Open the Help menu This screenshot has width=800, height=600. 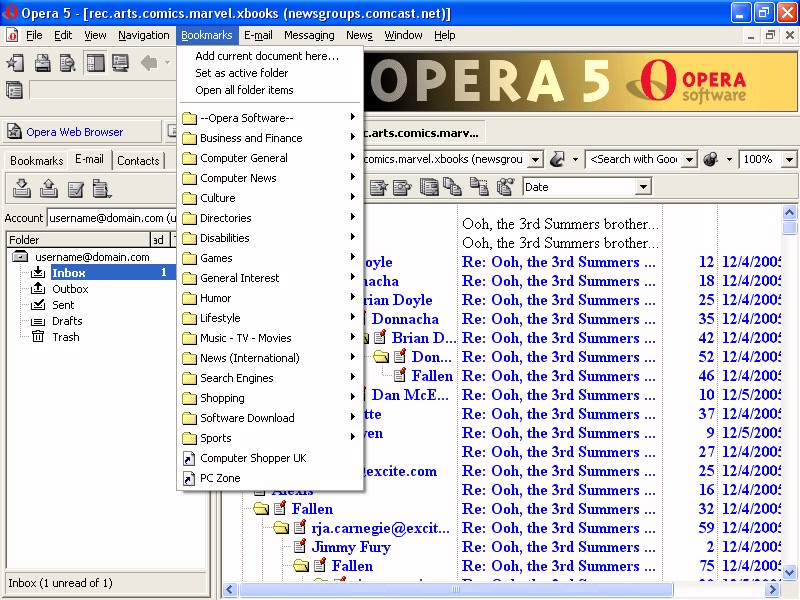click(444, 35)
